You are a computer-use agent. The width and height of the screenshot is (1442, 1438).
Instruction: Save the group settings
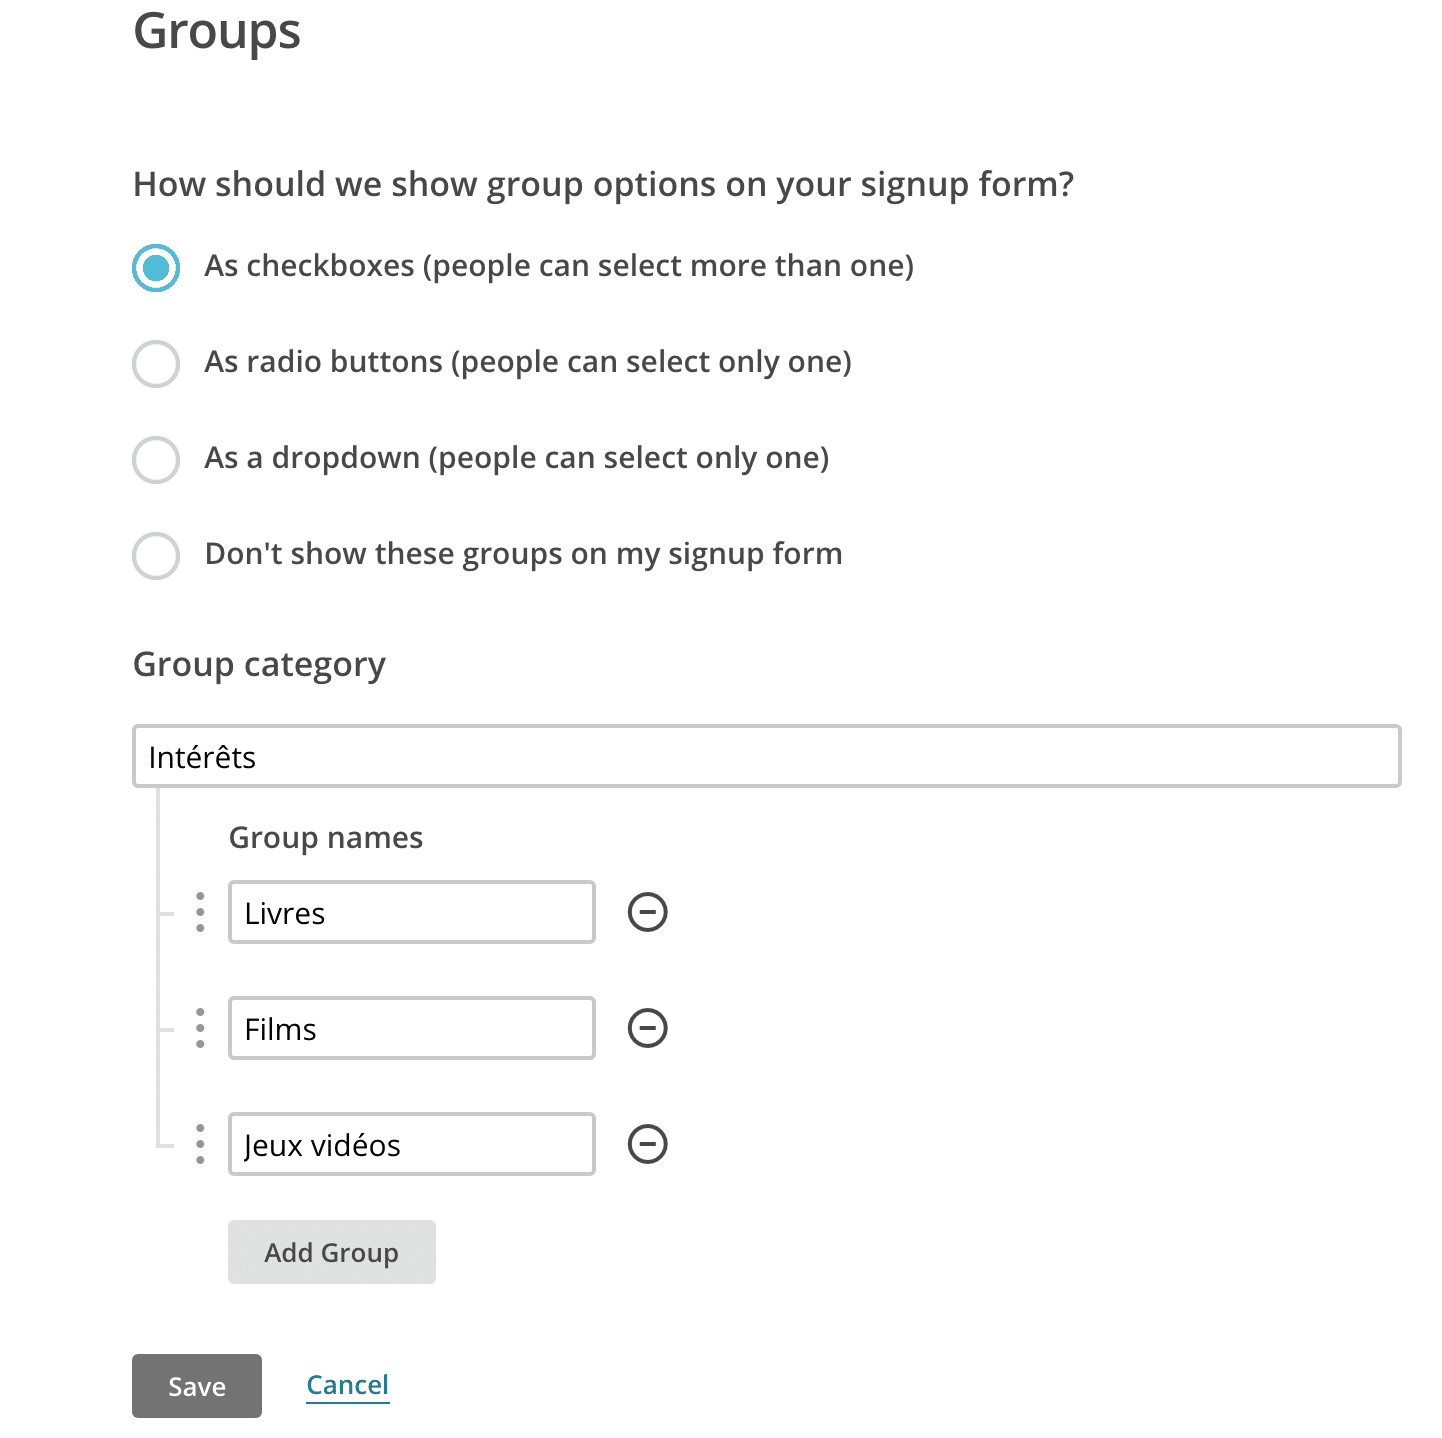click(196, 1386)
